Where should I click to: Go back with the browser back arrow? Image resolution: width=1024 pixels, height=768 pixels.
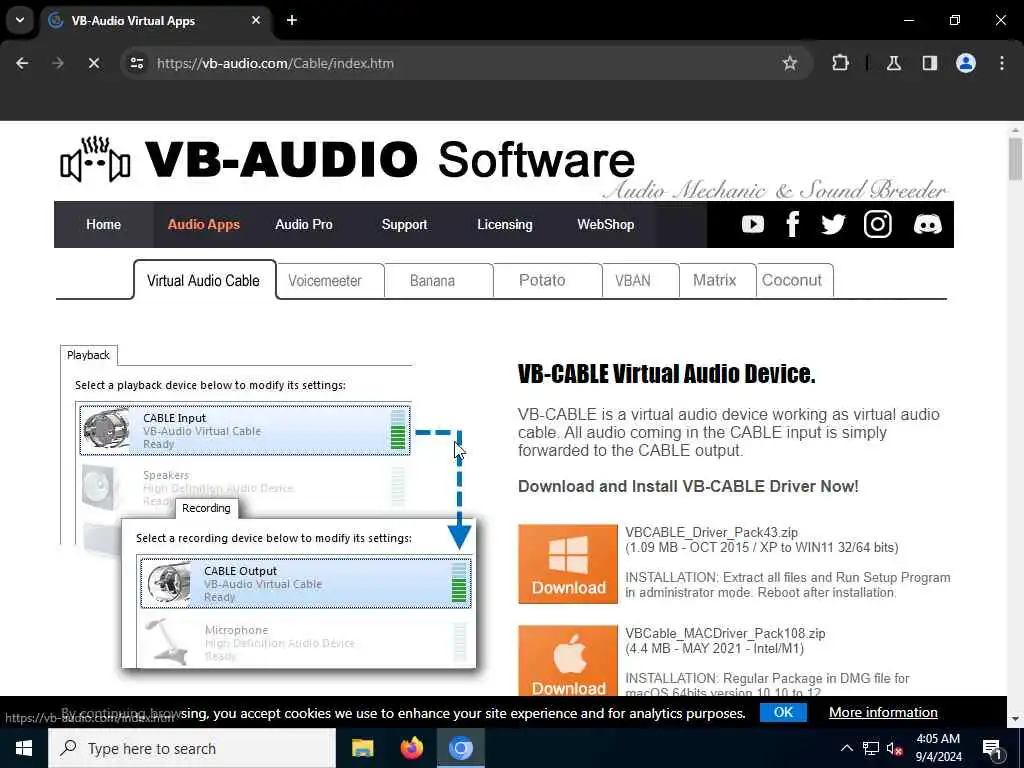pos(22,63)
